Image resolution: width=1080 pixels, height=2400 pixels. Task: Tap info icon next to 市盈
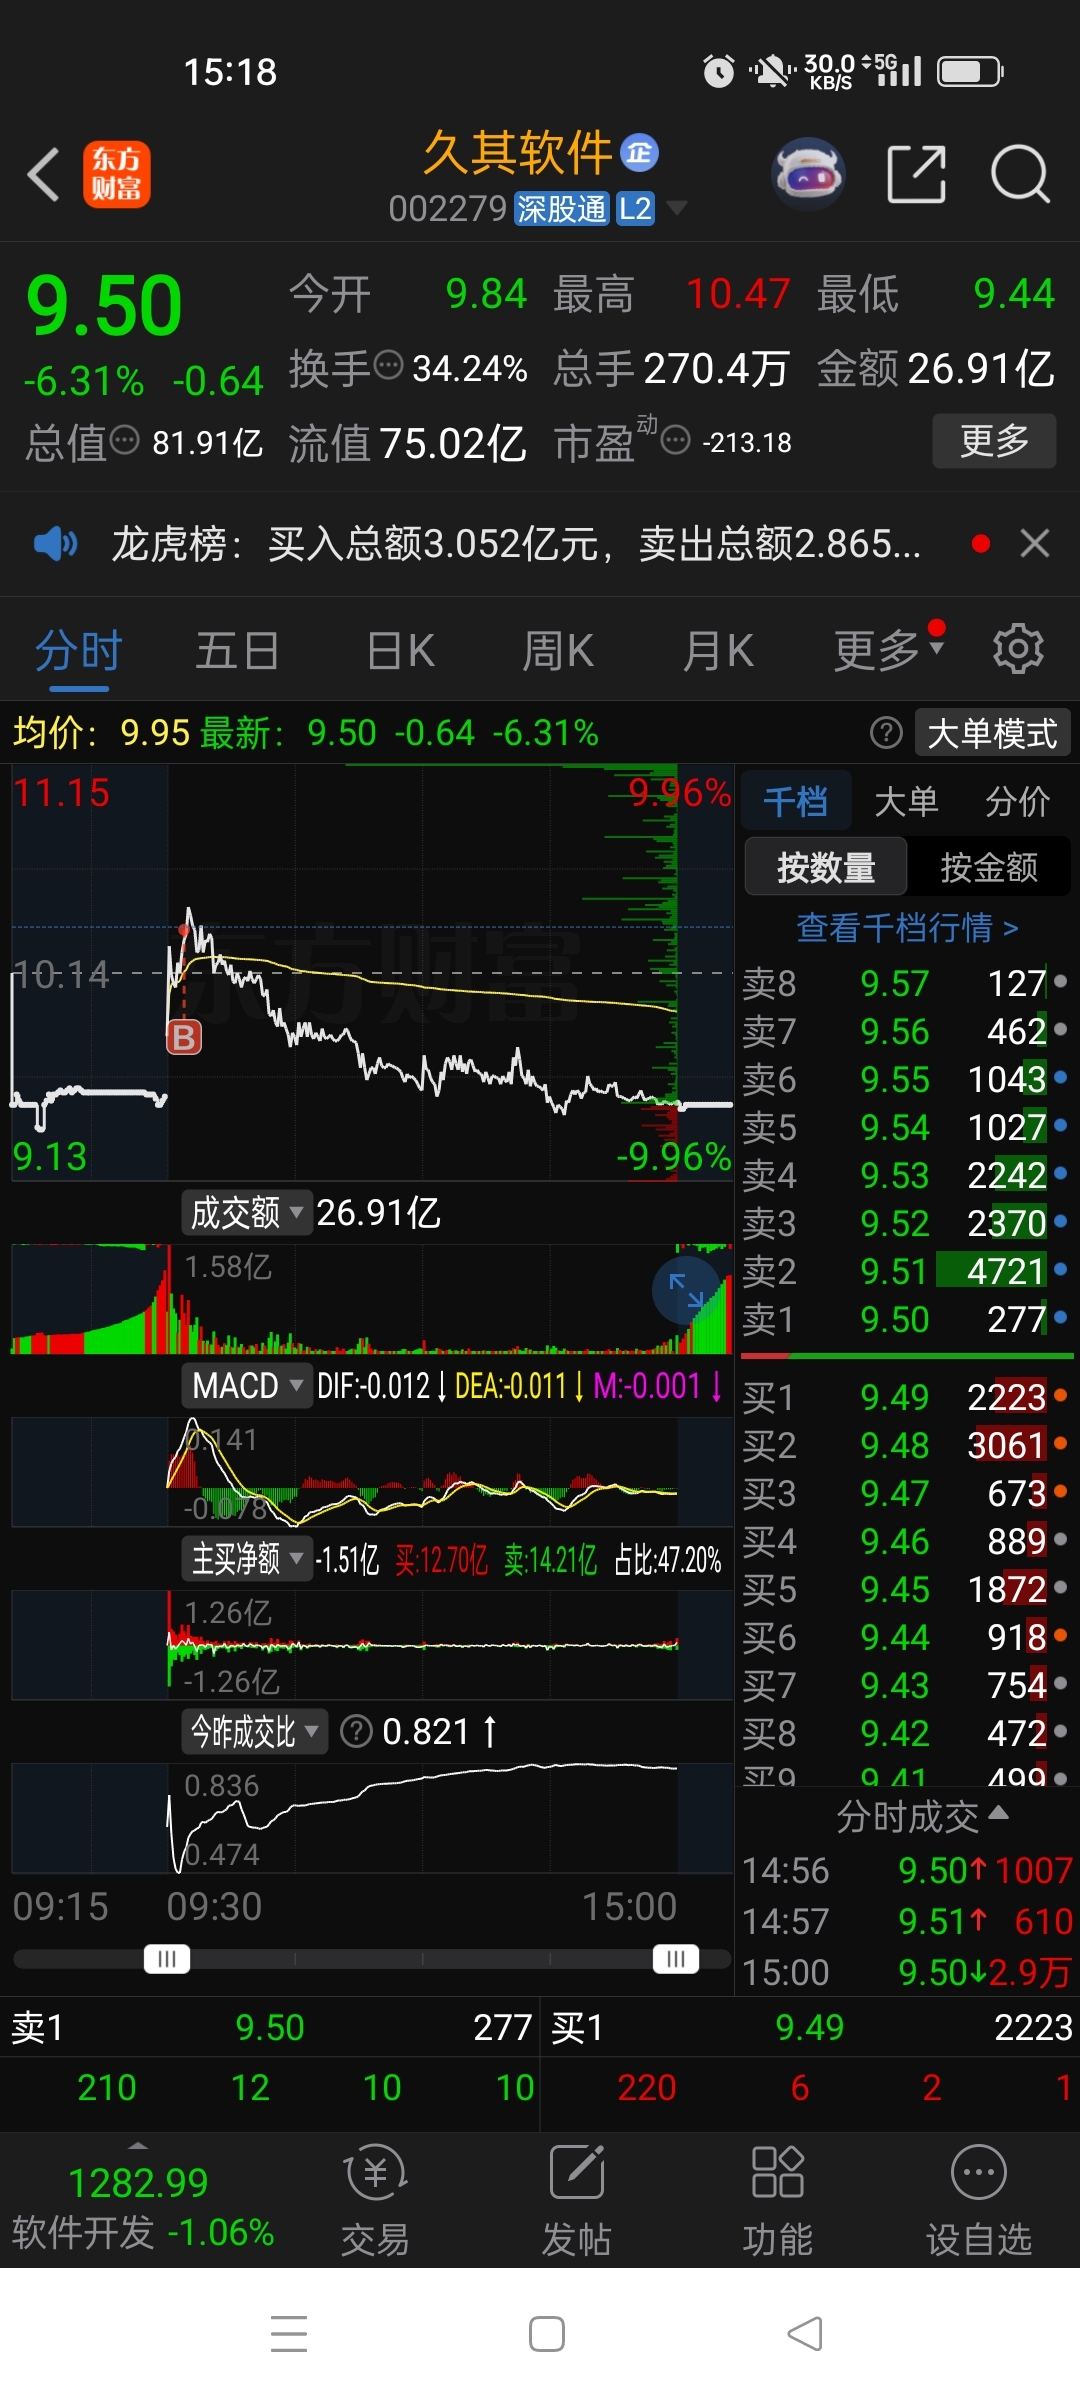click(x=676, y=439)
